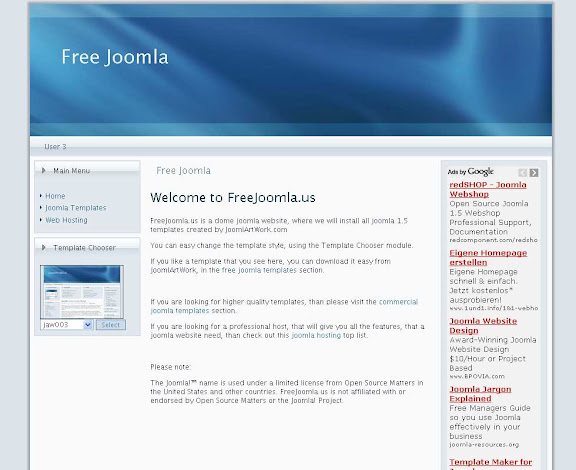Image resolution: width=576 pixels, height=470 pixels.
Task: Click the Please note: text
Action: point(170,367)
